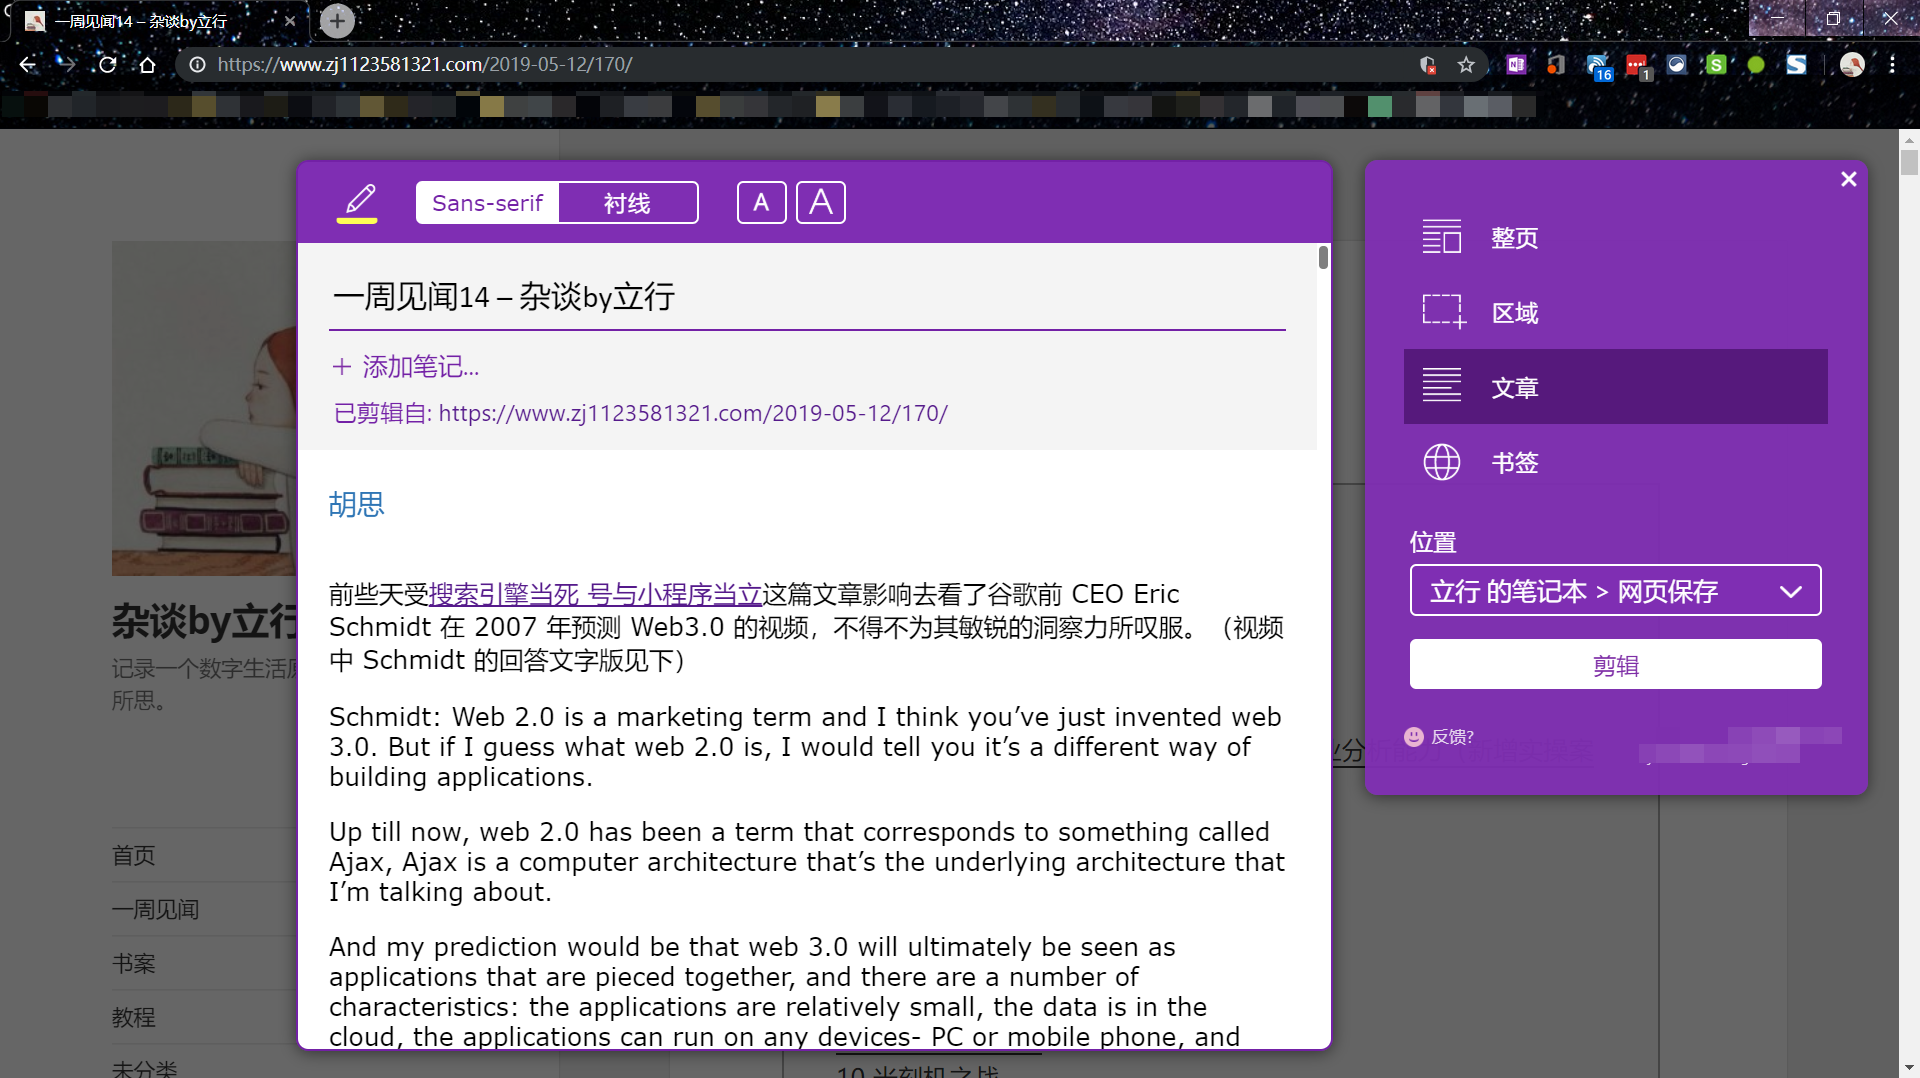Click the clipper preview scrollbar

1322,256
